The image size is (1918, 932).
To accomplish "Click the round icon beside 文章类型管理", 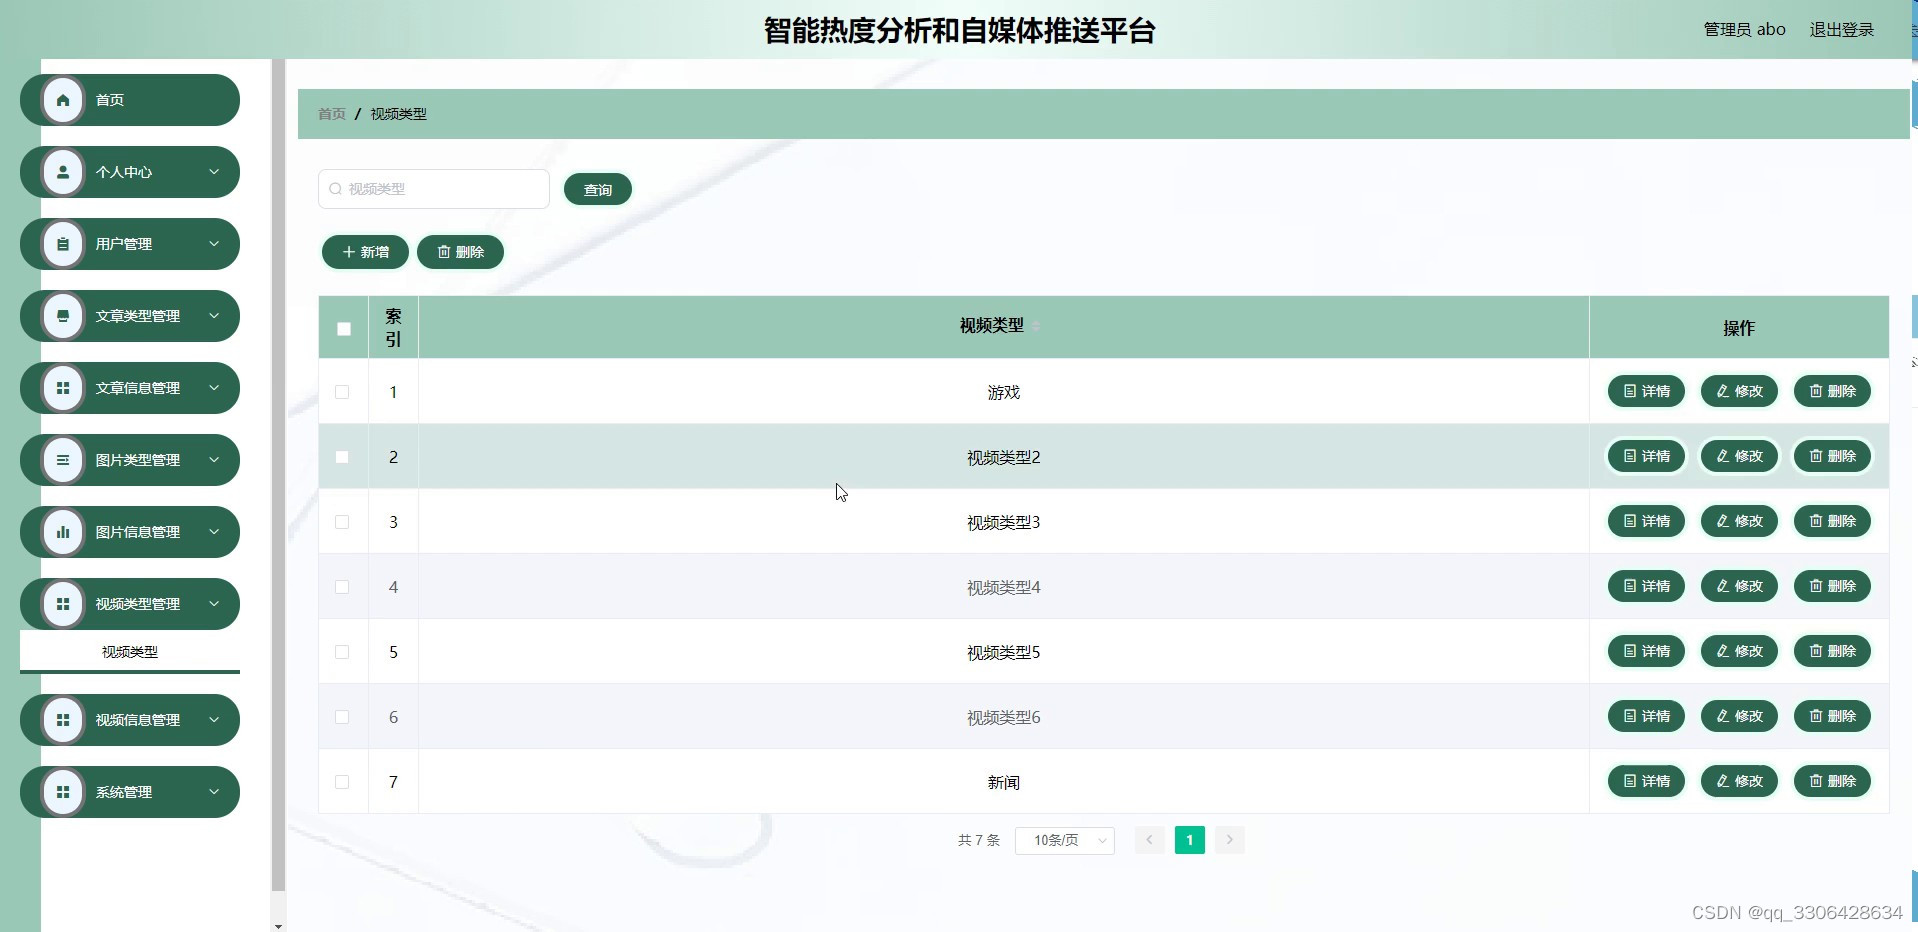I will pos(63,316).
